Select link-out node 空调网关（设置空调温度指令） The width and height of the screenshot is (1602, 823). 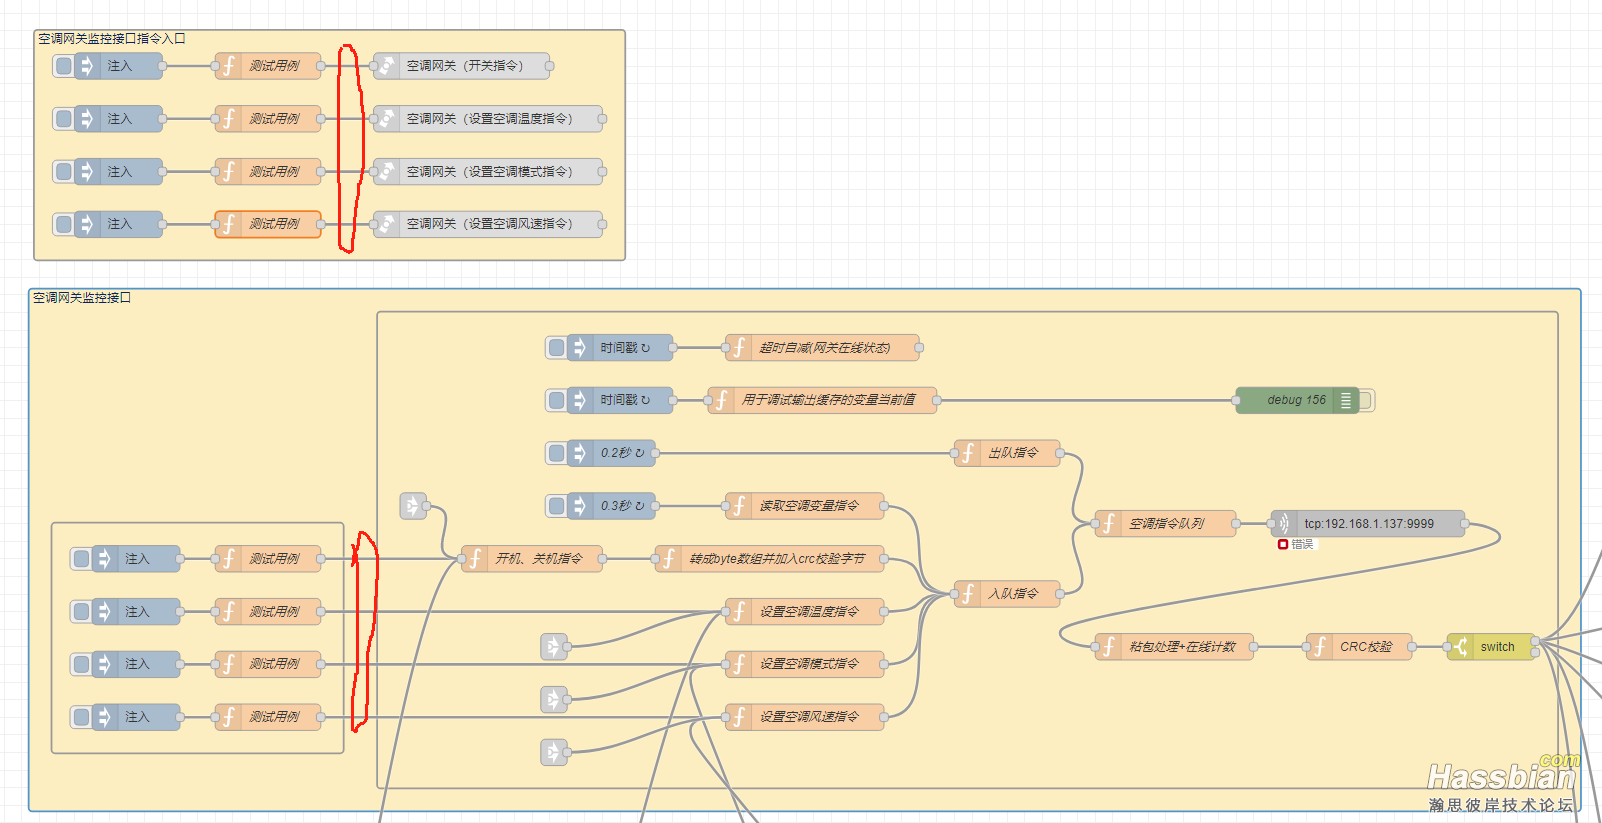click(488, 119)
